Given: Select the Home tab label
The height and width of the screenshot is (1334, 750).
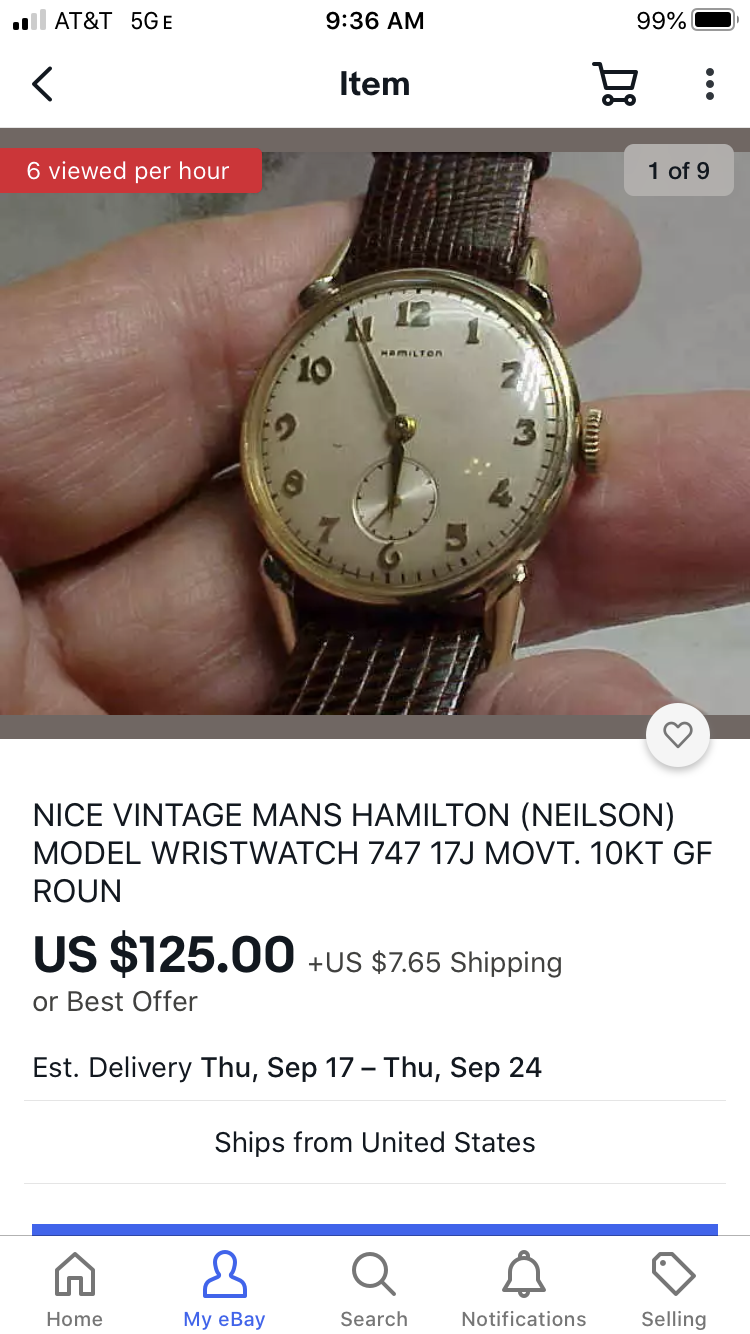Looking at the screenshot, I should click(74, 1319).
